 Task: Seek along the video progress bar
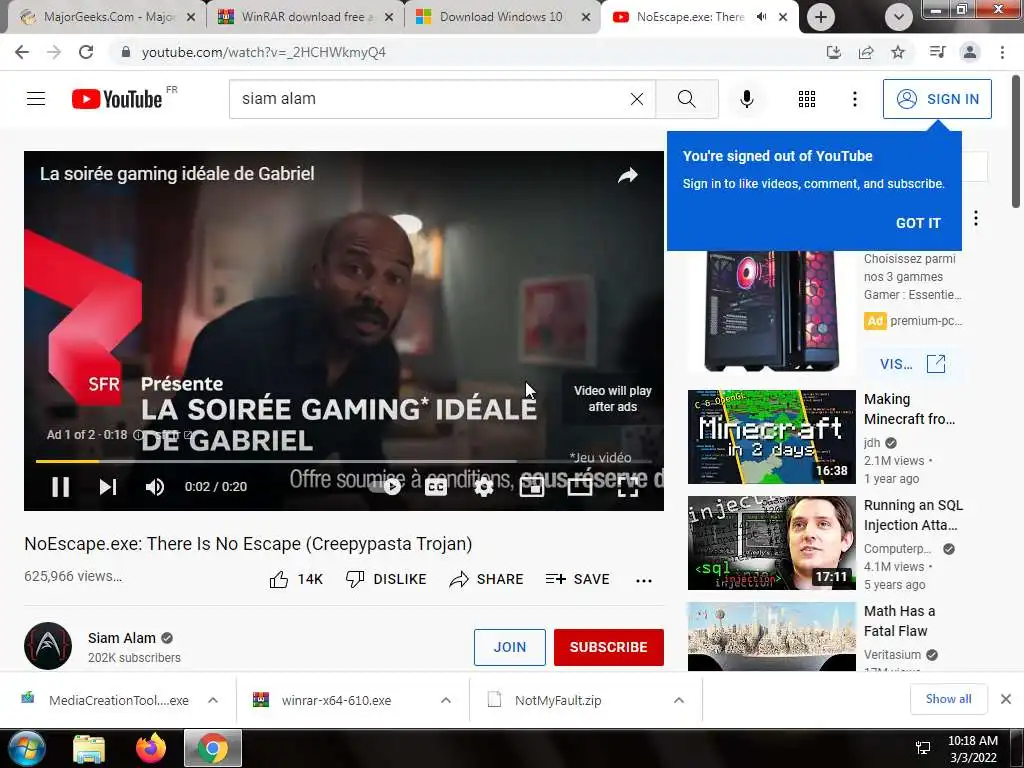(x=344, y=461)
